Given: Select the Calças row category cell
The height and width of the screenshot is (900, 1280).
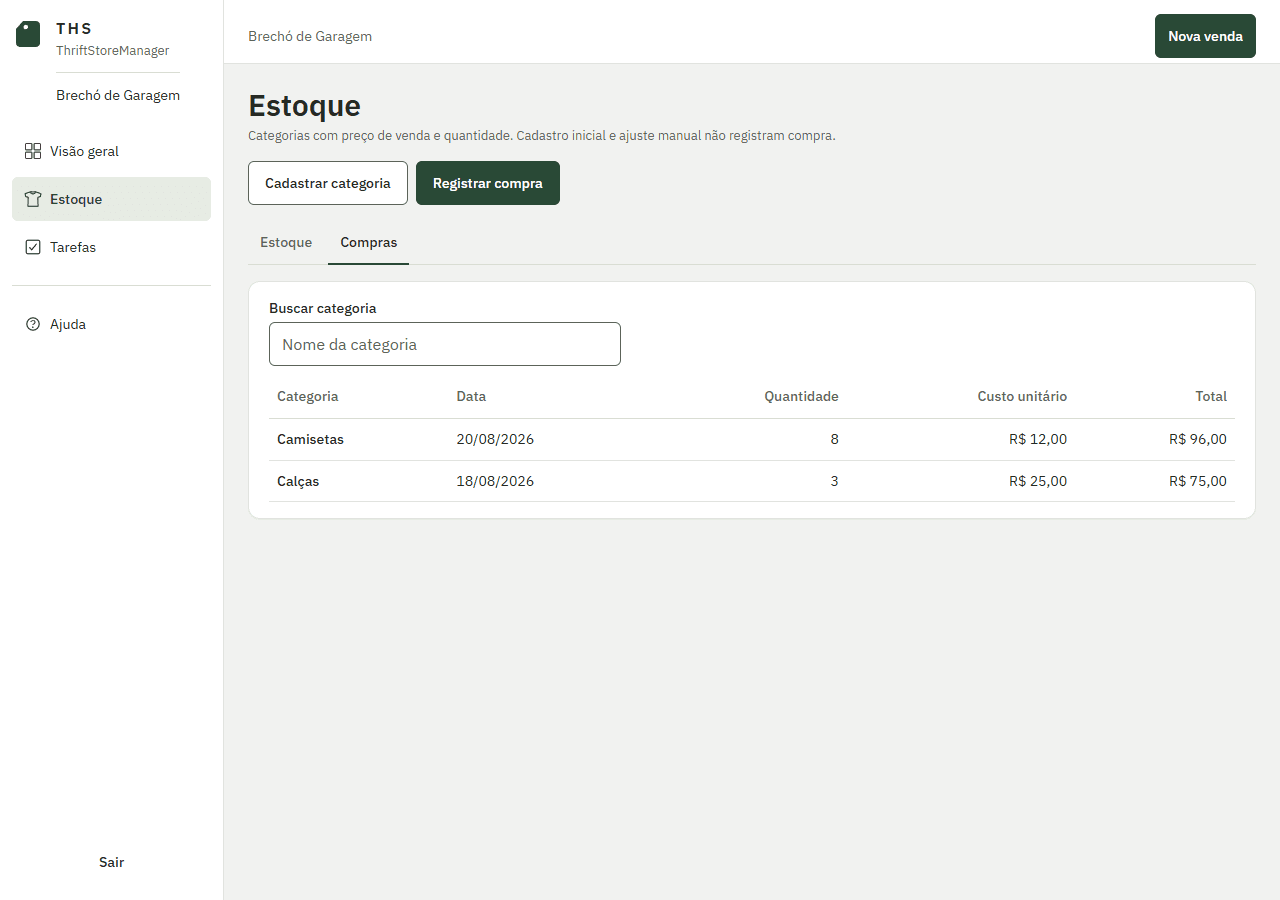Looking at the screenshot, I should [298, 481].
